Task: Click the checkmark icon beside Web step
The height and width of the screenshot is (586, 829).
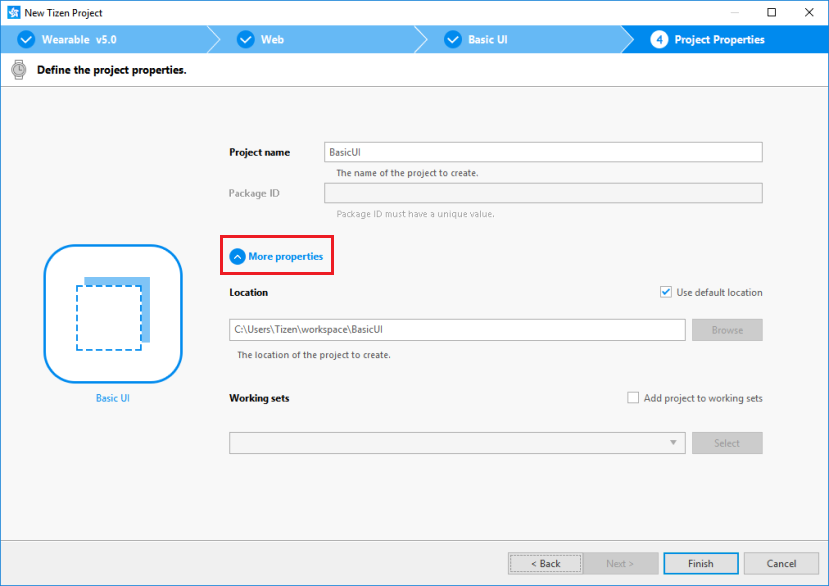Action: (245, 40)
